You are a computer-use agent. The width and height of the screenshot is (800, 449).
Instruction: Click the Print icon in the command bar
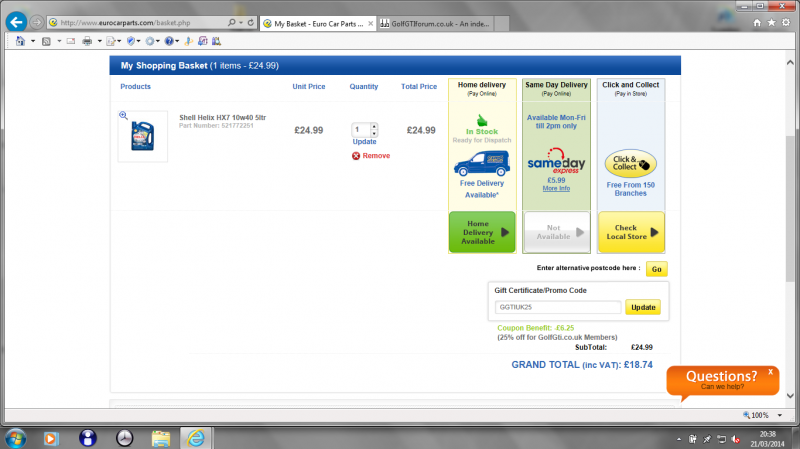tap(86, 41)
